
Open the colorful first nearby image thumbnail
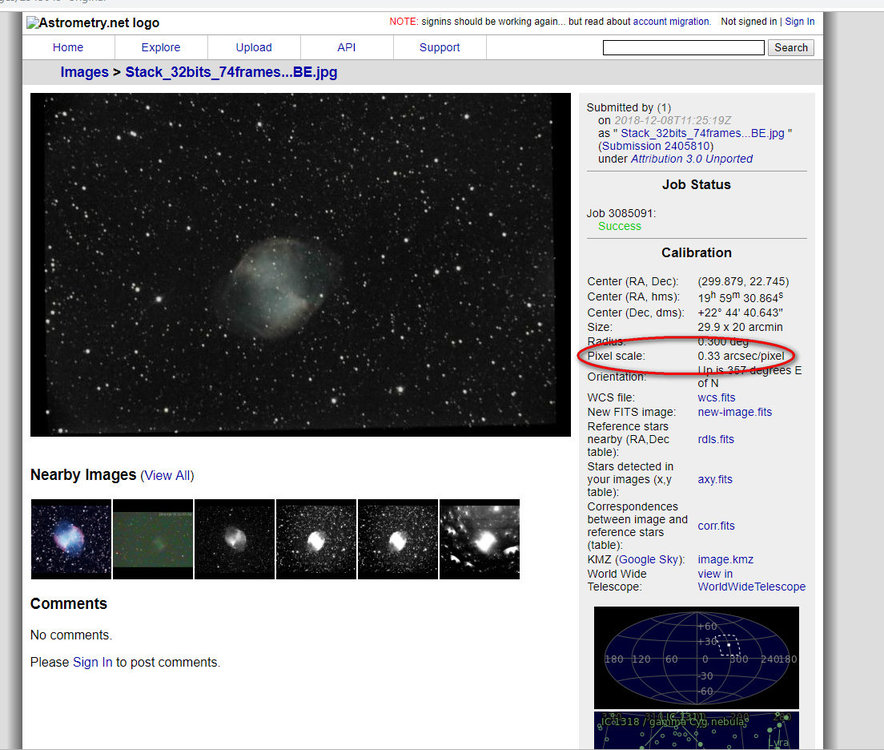[71, 539]
